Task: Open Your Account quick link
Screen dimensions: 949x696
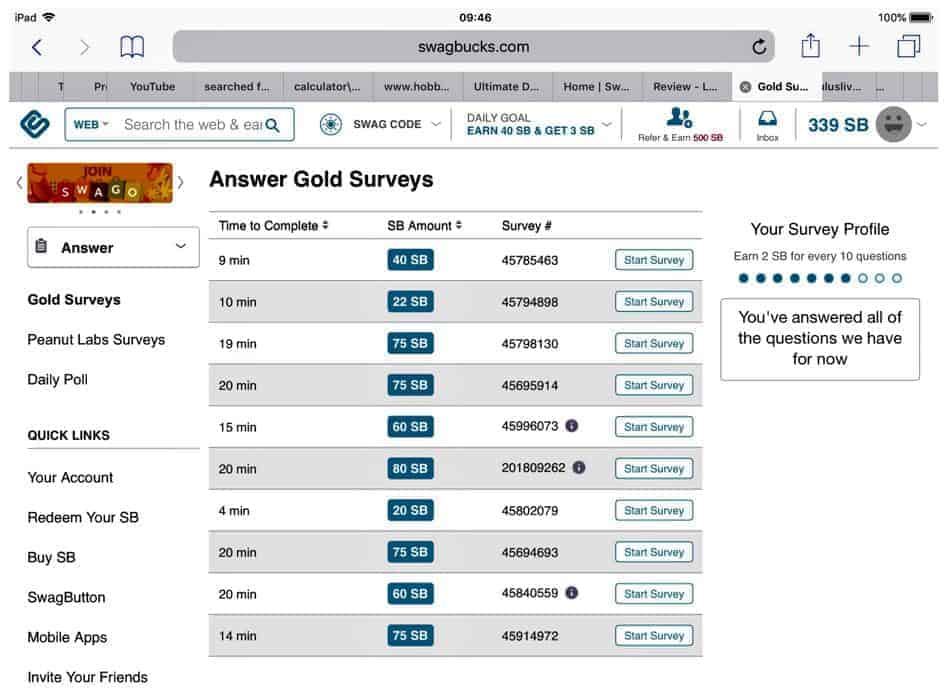Action: pos(70,478)
